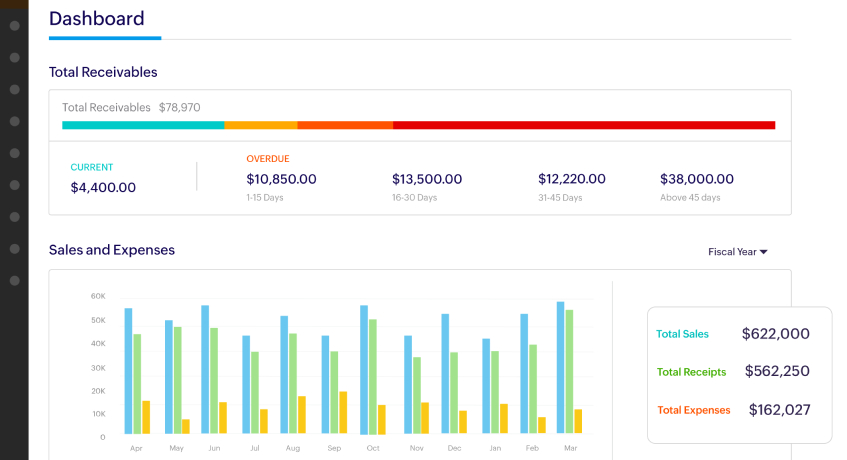Select the Total Expenses legend label
The width and height of the screenshot is (847, 460).
click(693, 410)
